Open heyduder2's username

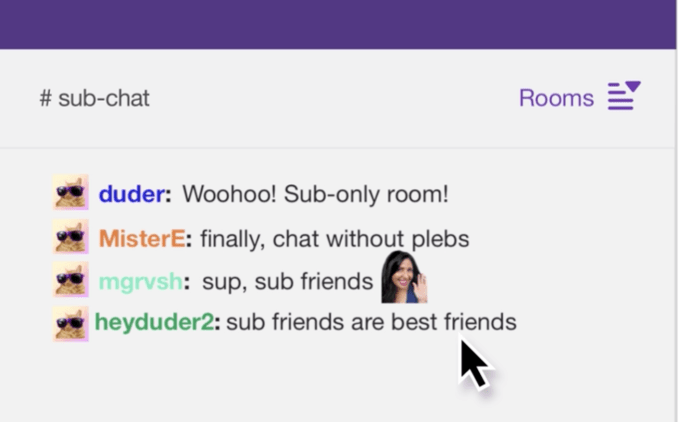click(154, 322)
